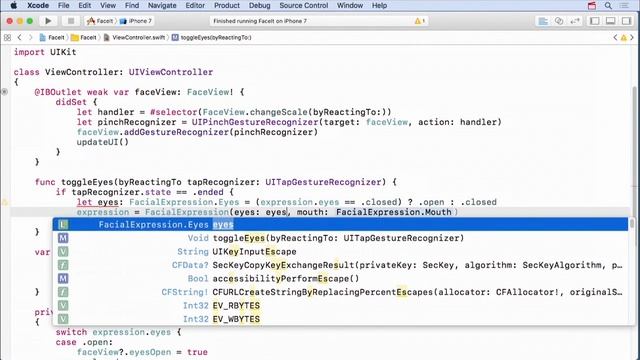
Task: Click the jump bar warning icon
Action: point(624,38)
